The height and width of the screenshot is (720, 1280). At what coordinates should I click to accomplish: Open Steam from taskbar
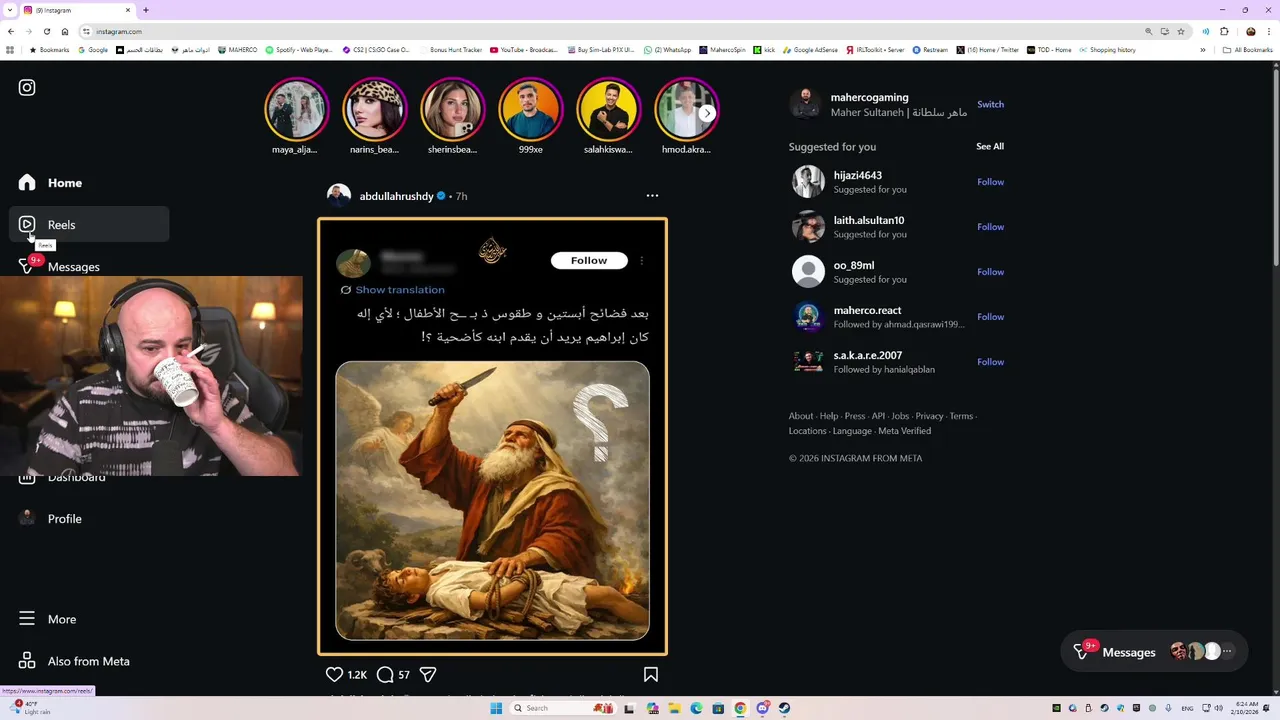pyautogui.click(x=784, y=708)
